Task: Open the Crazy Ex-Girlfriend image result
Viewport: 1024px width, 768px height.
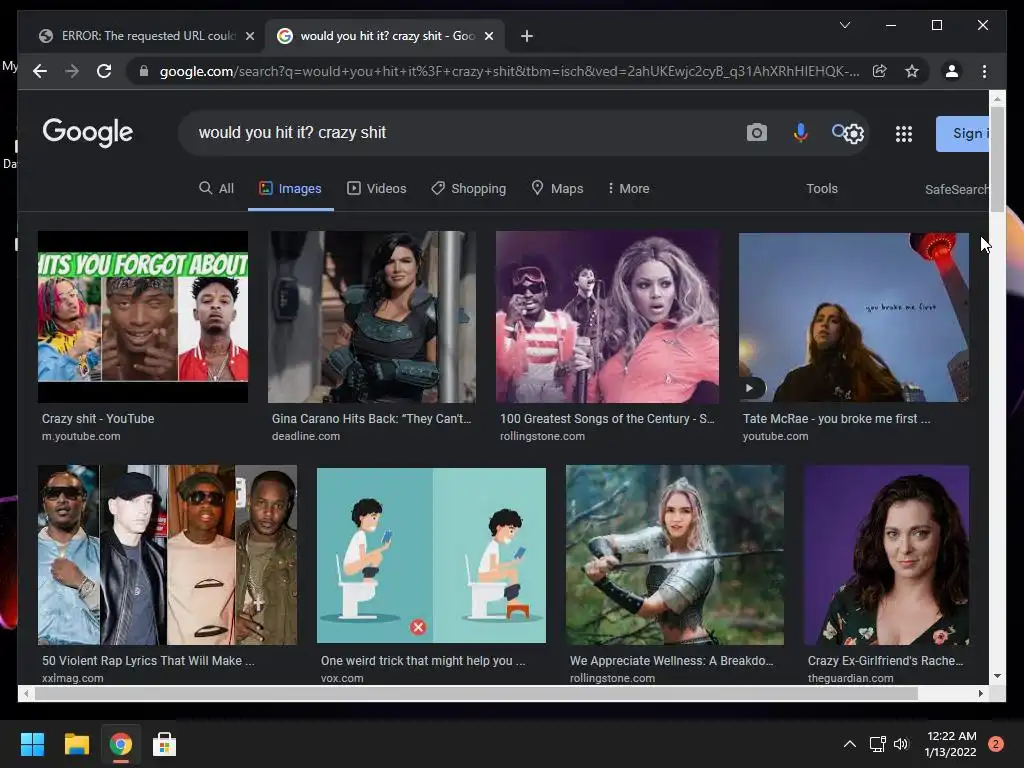Action: [887, 555]
